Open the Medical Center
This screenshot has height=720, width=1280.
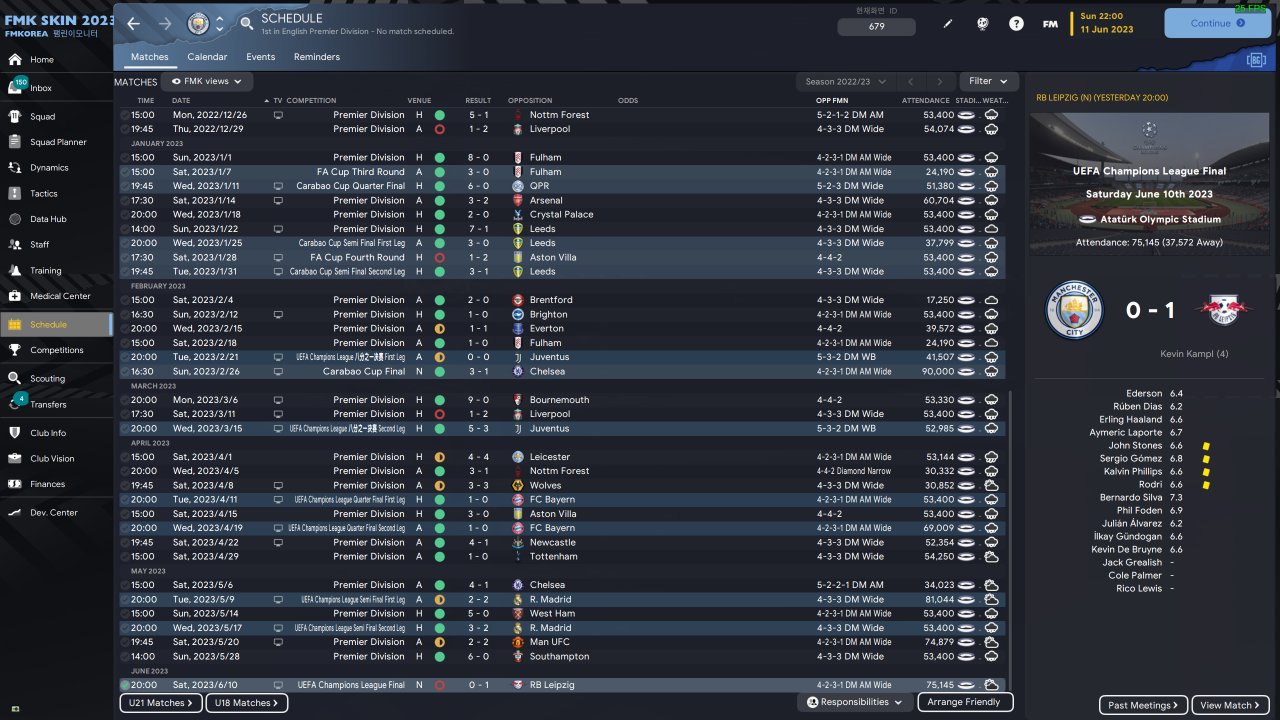[x=56, y=296]
